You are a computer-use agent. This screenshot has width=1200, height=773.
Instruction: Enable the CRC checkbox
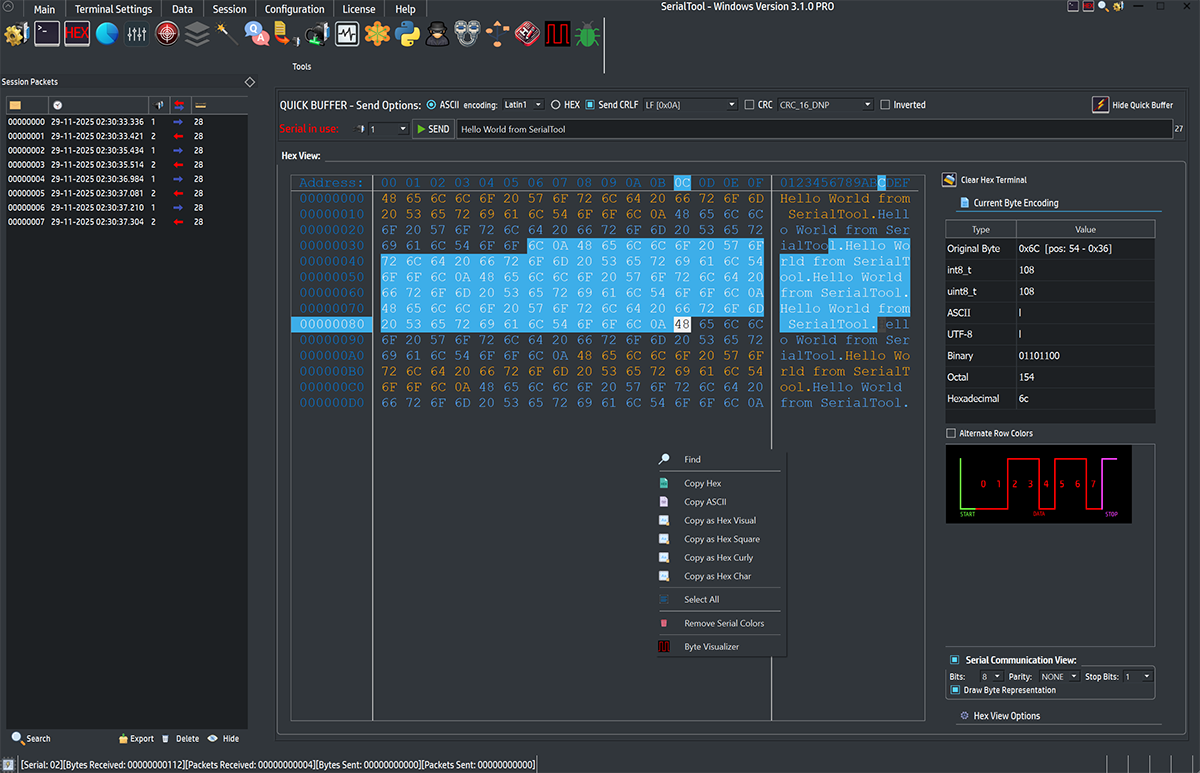[x=750, y=105]
